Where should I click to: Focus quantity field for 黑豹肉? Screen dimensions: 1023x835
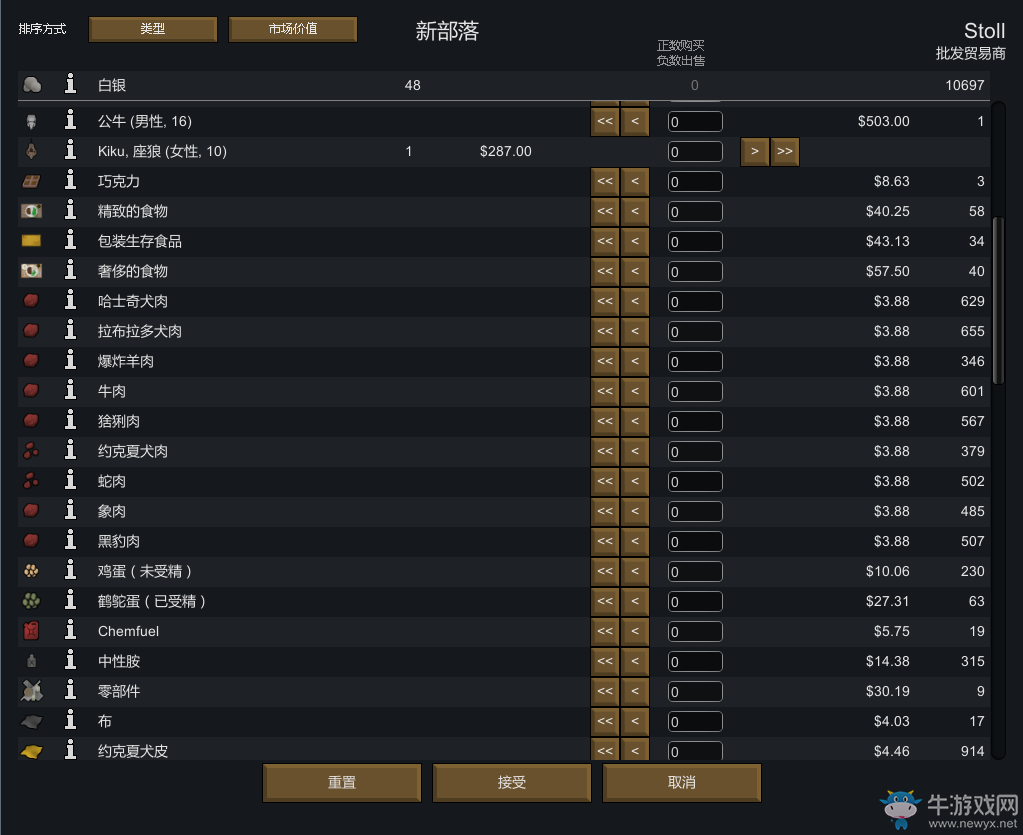pyautogui.click(x=695, y=541)
